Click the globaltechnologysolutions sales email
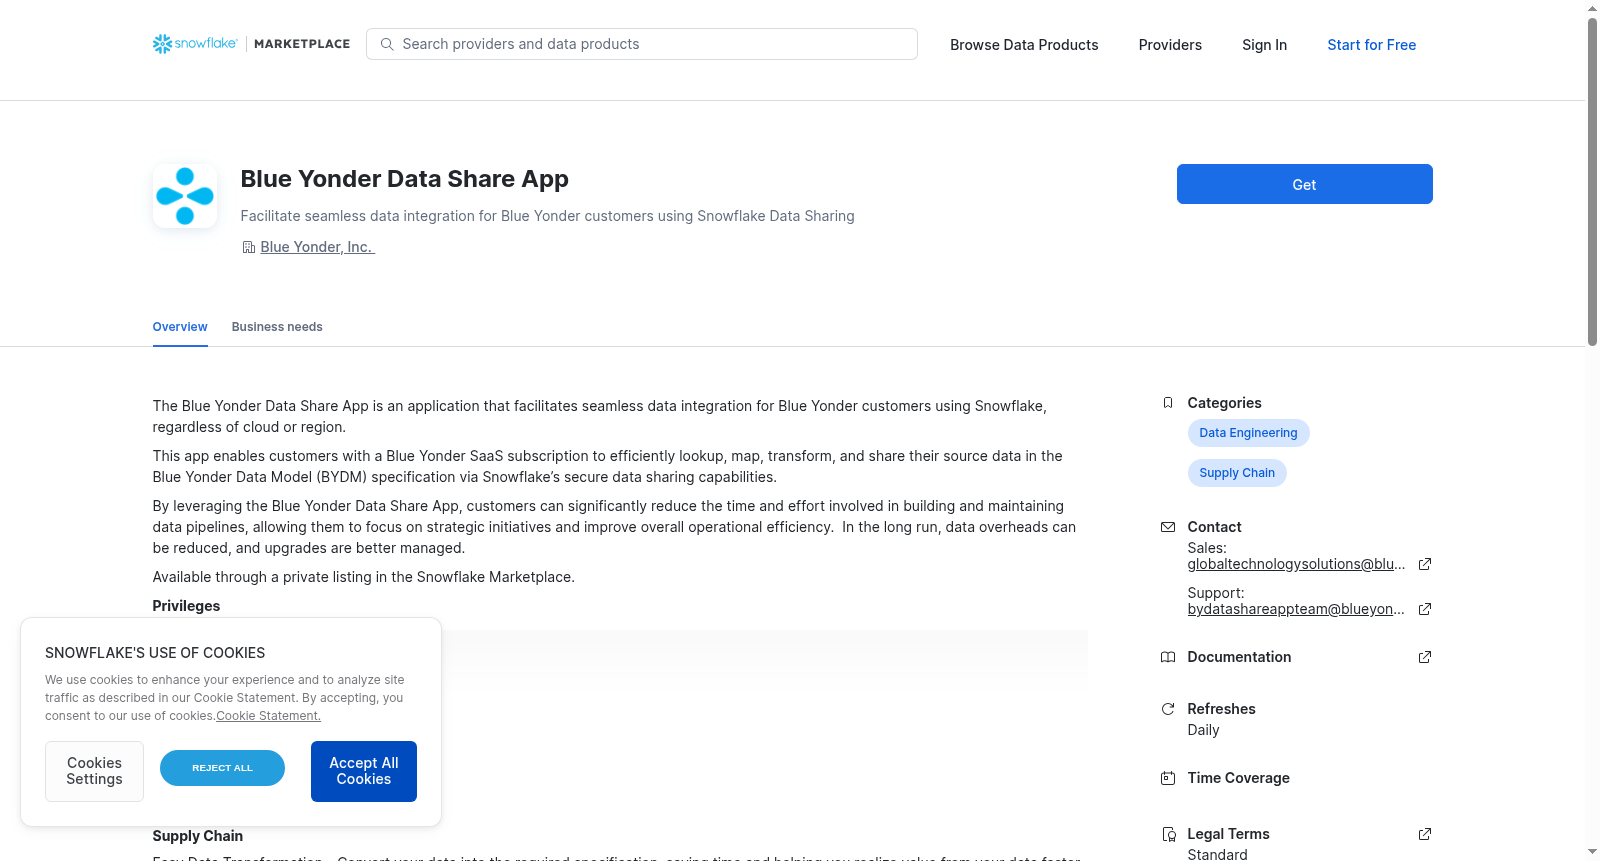The image size is (1600, 861). (1296, 564)
